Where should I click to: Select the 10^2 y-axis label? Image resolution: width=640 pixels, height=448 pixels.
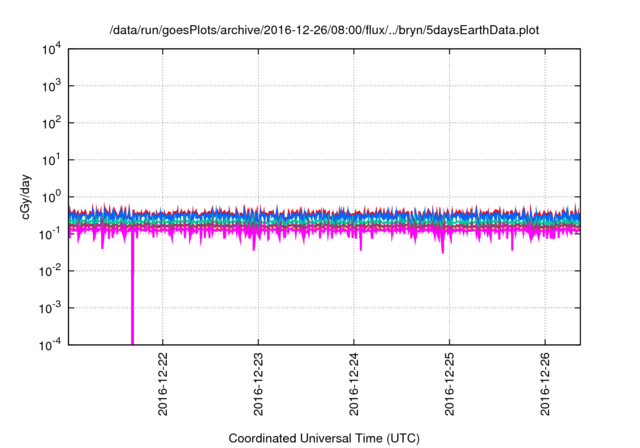click(51, 123)
